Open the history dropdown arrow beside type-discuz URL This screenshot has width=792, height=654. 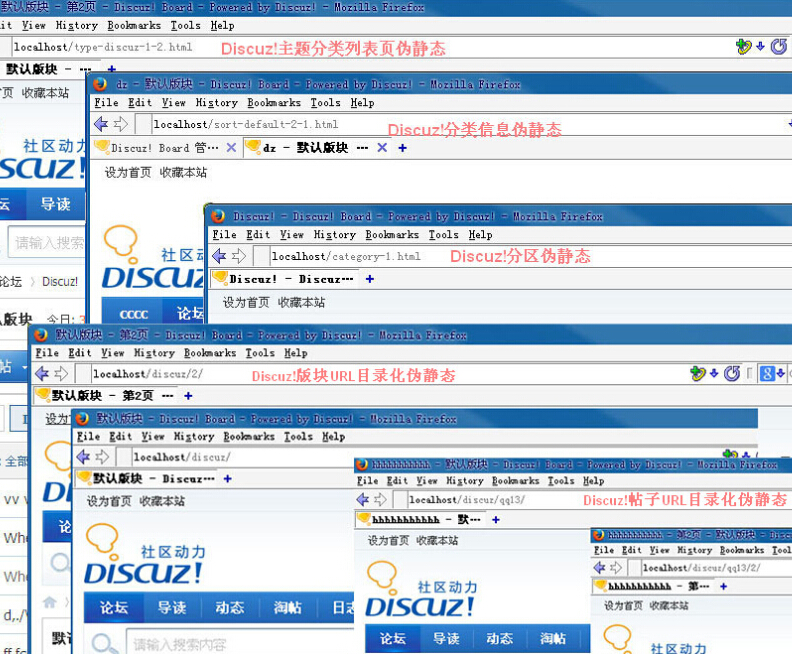[x=760, y=47]
